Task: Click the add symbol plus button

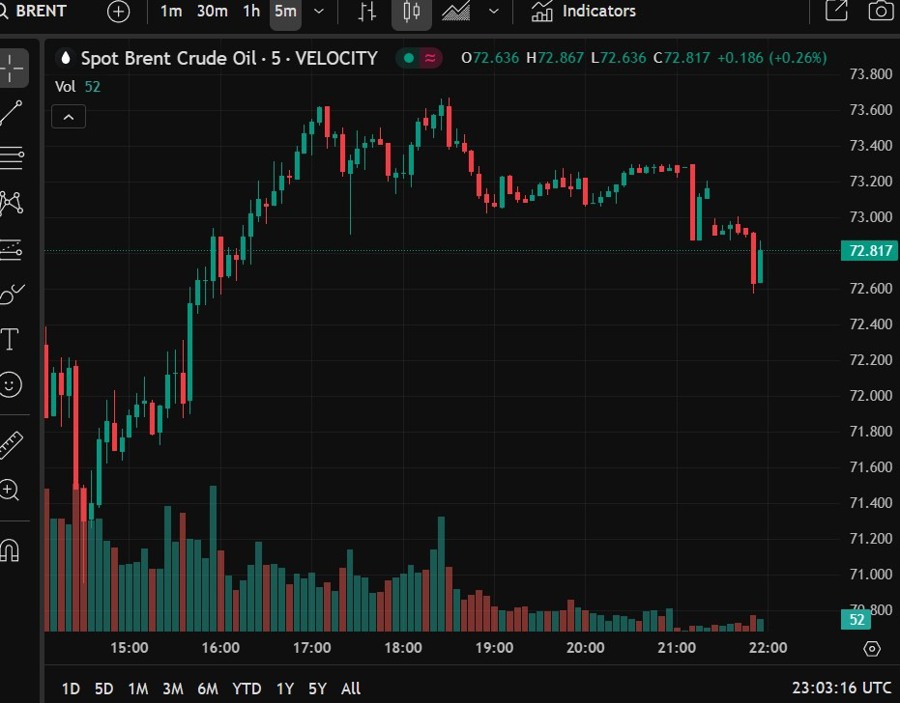Action: 118,11
